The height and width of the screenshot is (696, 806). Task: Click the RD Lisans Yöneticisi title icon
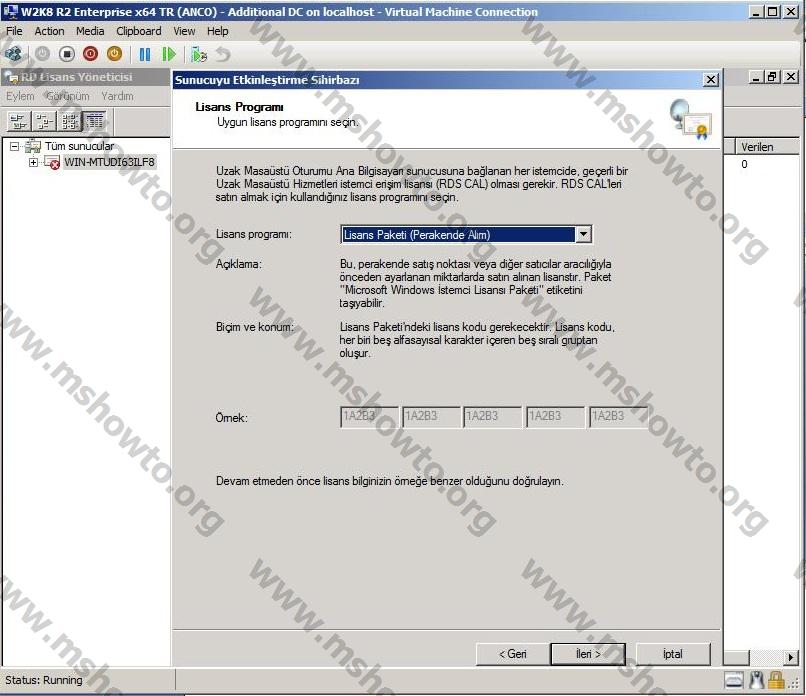coord(11,78)
